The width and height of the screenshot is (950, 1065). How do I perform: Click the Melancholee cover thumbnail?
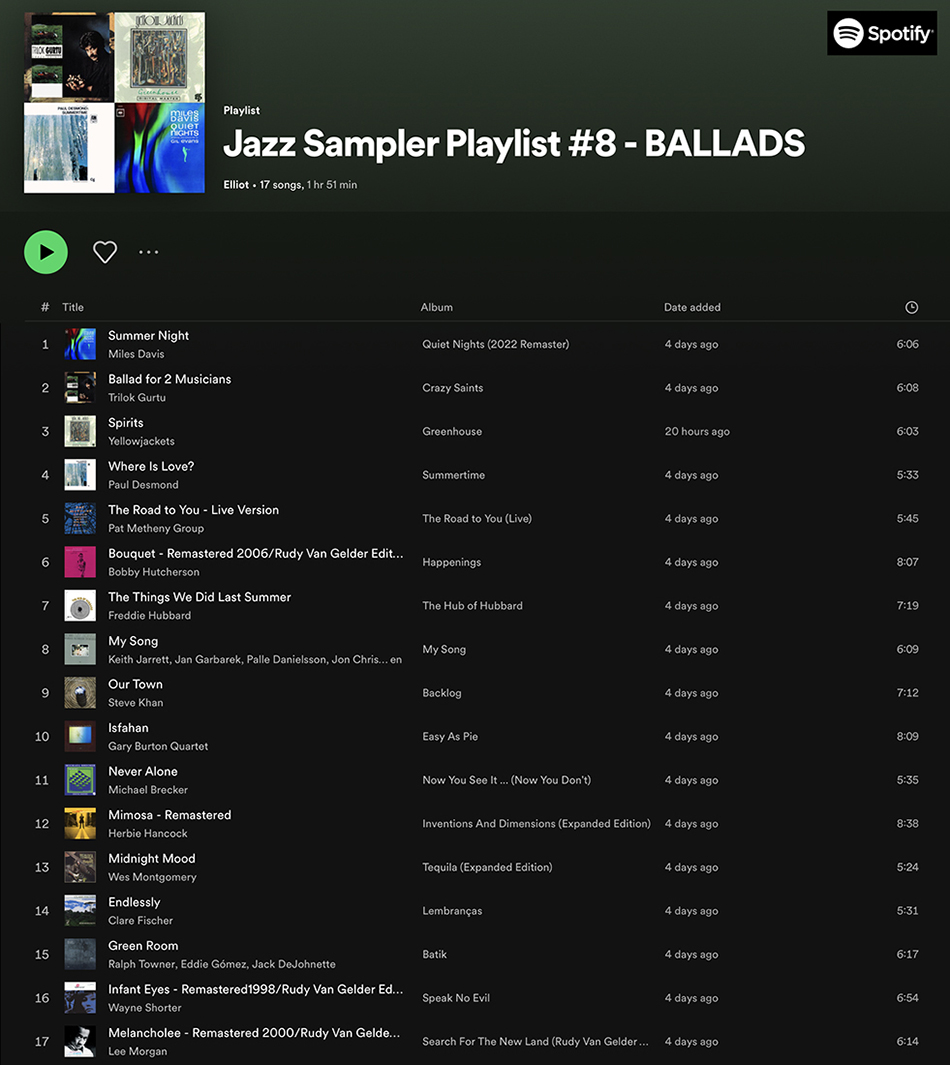coord(80,1041)
